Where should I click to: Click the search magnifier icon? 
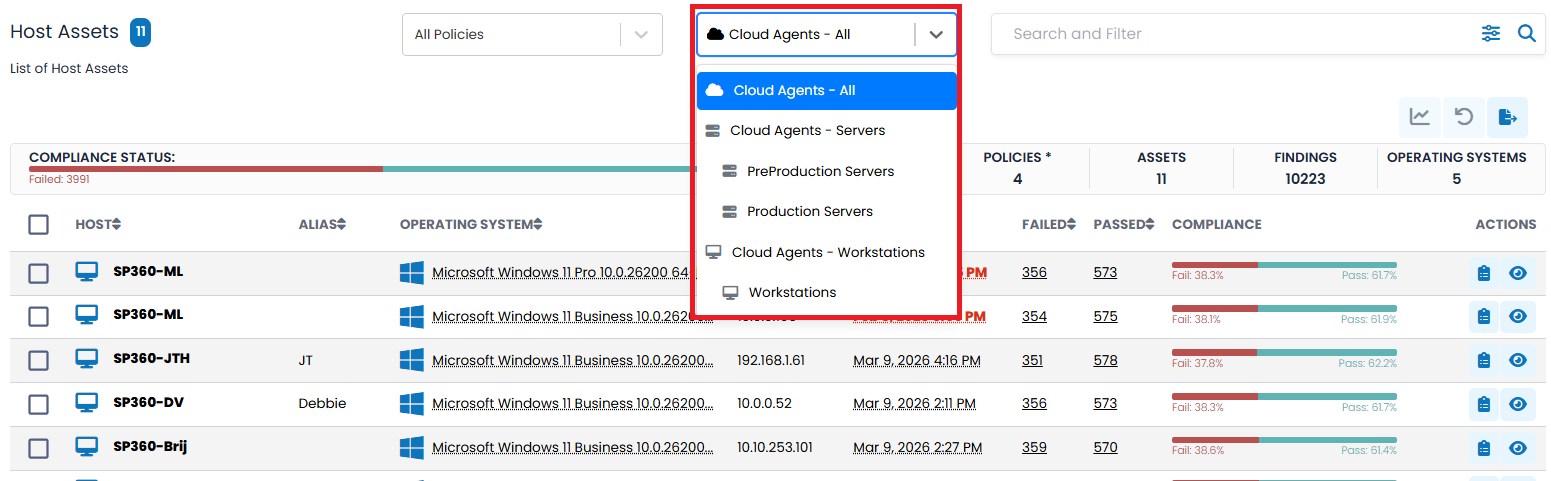point(1526,34)
